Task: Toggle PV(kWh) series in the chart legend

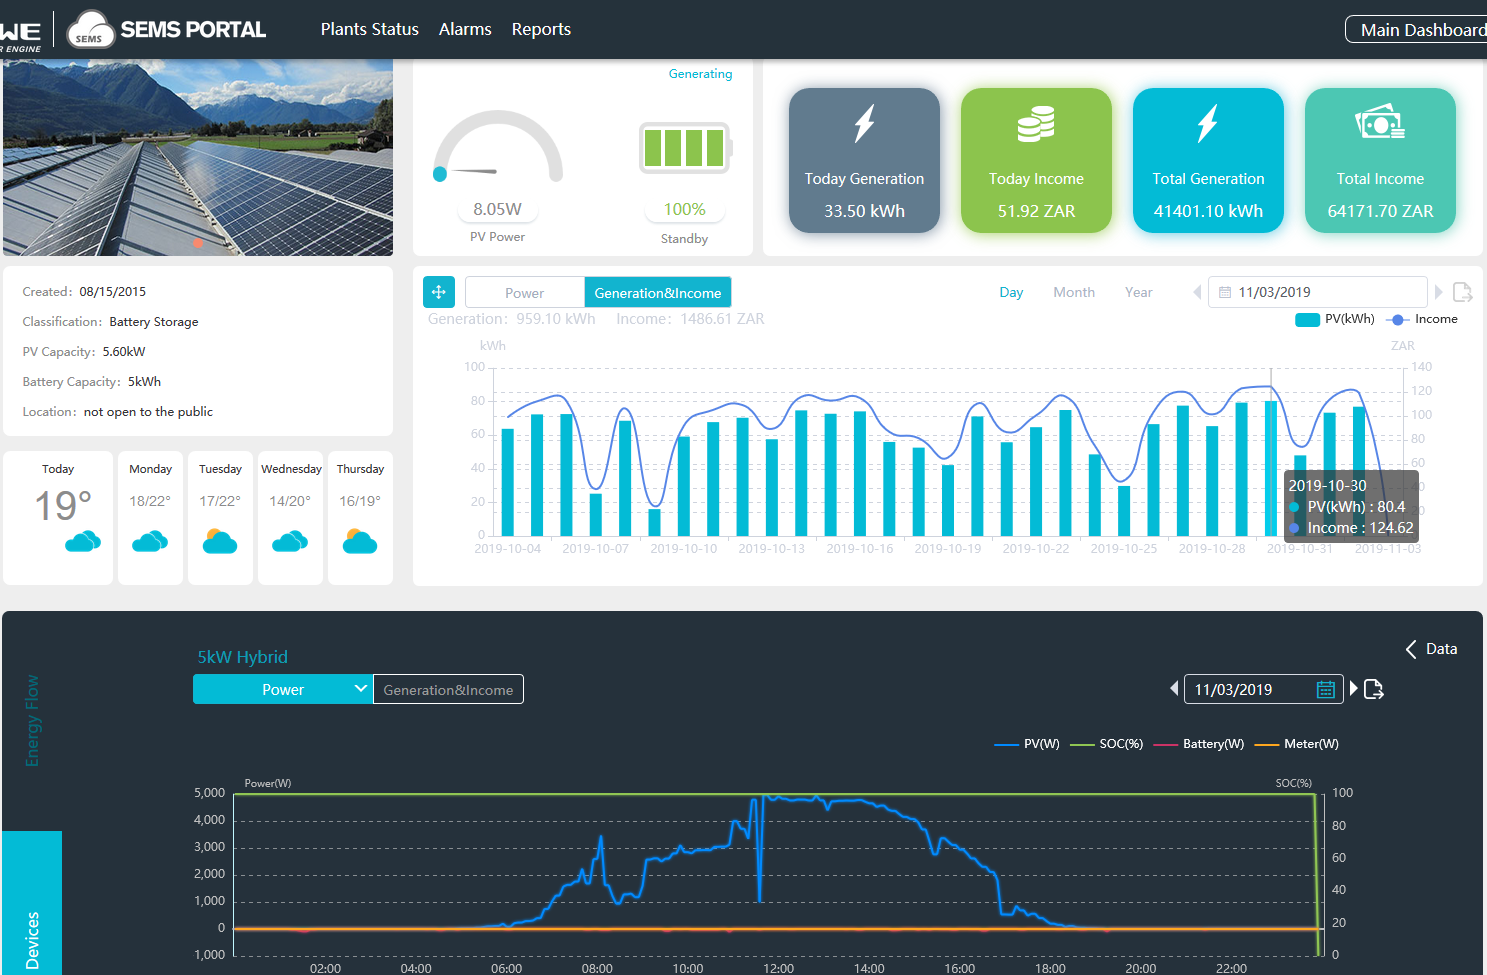Action: point(1334,319)
